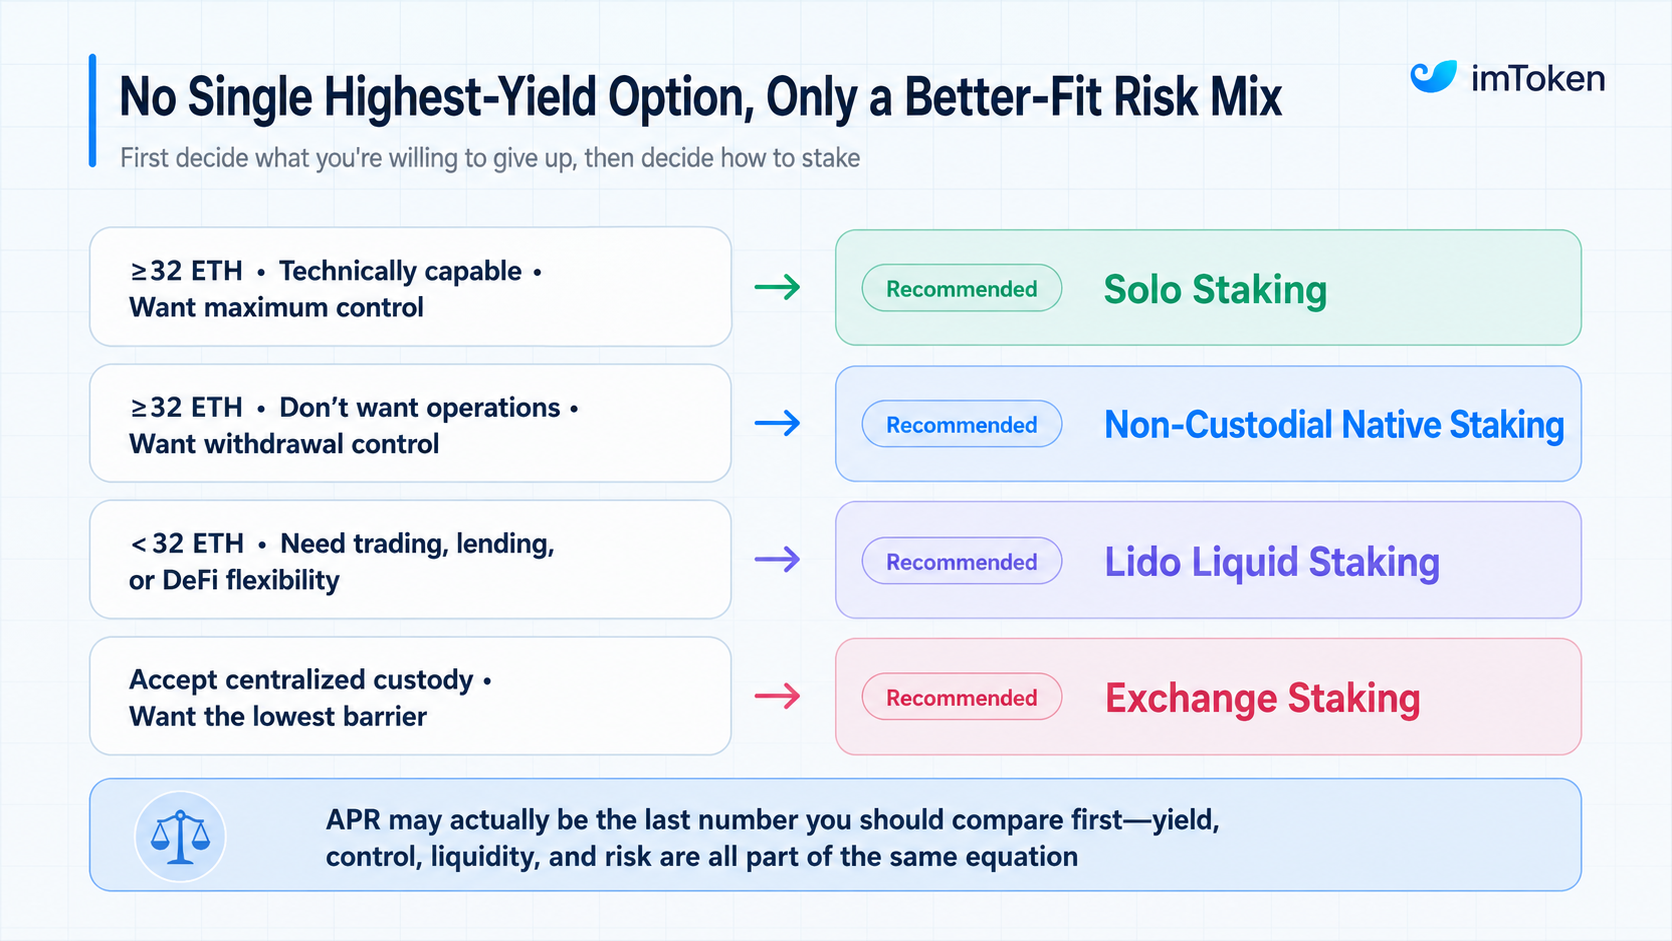Select the 'Accept centralized custody' card
This screenshot has width=1672, height=941.
coord(410,696)
